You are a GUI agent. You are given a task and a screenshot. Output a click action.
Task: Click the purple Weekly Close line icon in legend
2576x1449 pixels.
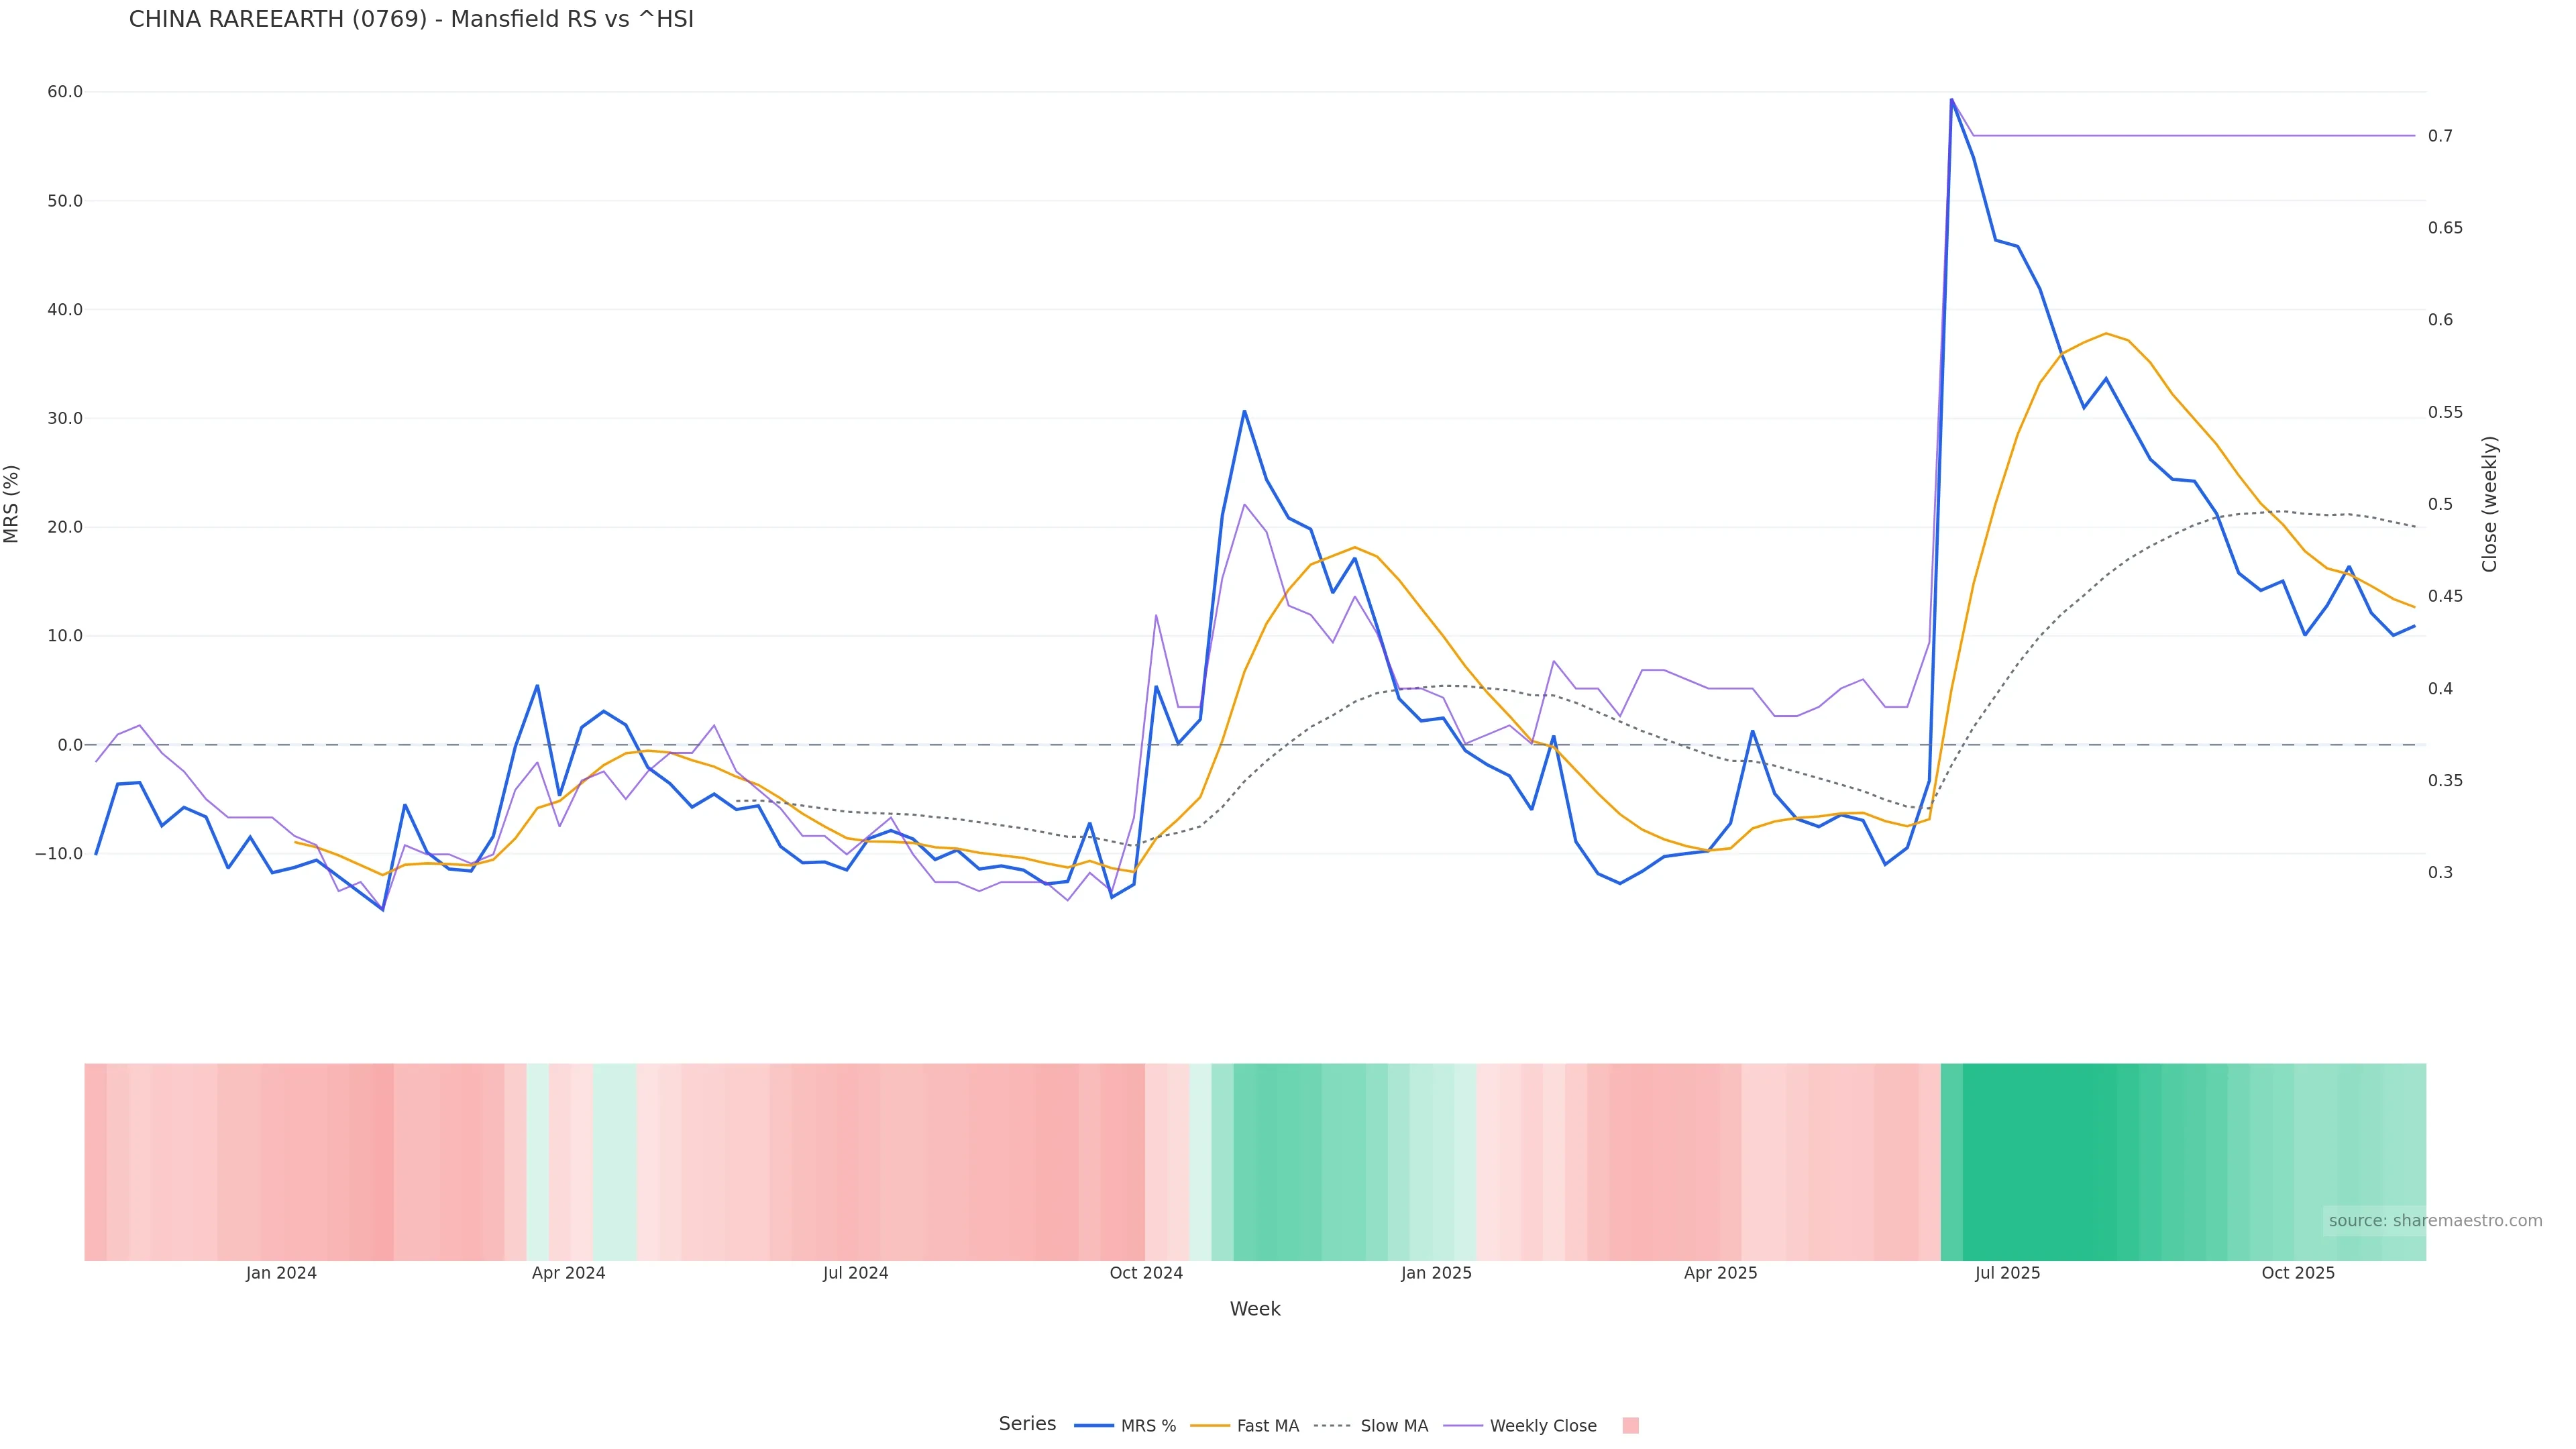pyautogui.click(x=1463, y=1426)
